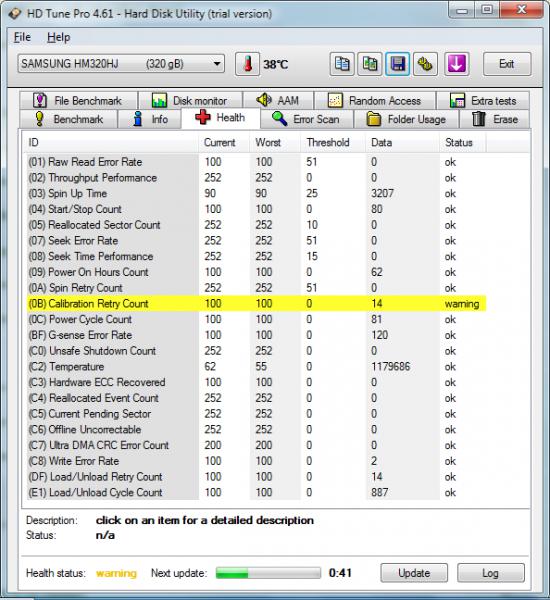Viewport: 550px width, 600px height.
Task: Click the Health status warning text
Action: (x=116, y=573)
